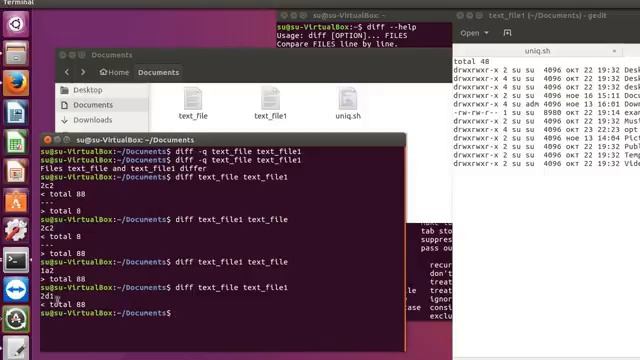The height and width of the screenshot is (360, 640).
Task: Open LibreOffice Impress from the dock
Action: (16, 172)
